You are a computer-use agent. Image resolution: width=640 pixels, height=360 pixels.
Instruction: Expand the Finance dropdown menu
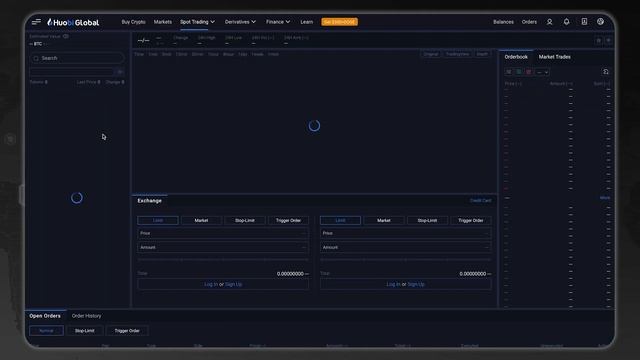(x=278, y=22)
